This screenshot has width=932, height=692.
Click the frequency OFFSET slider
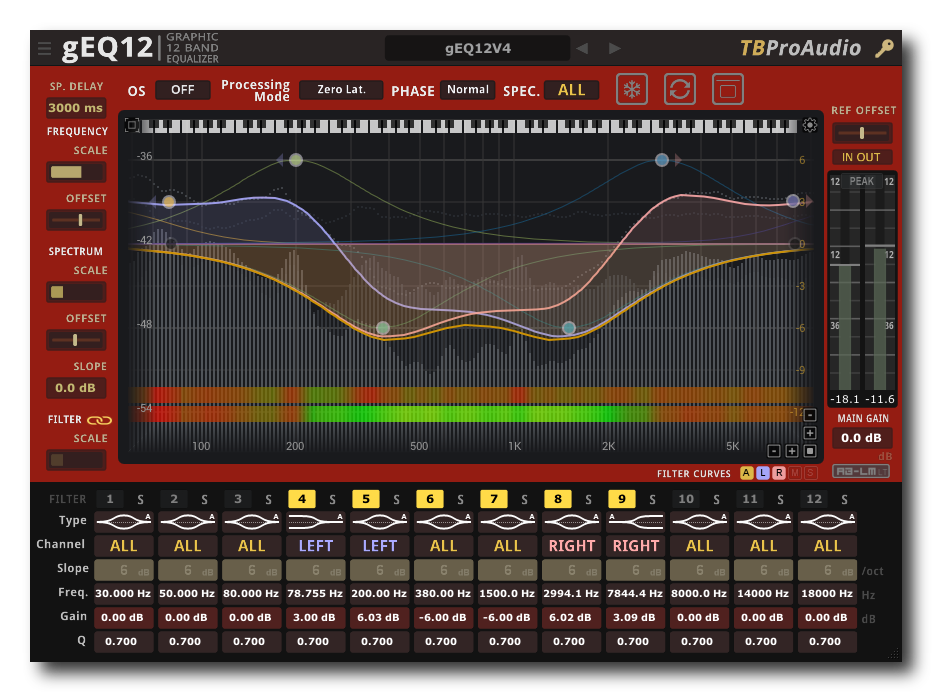76,221
